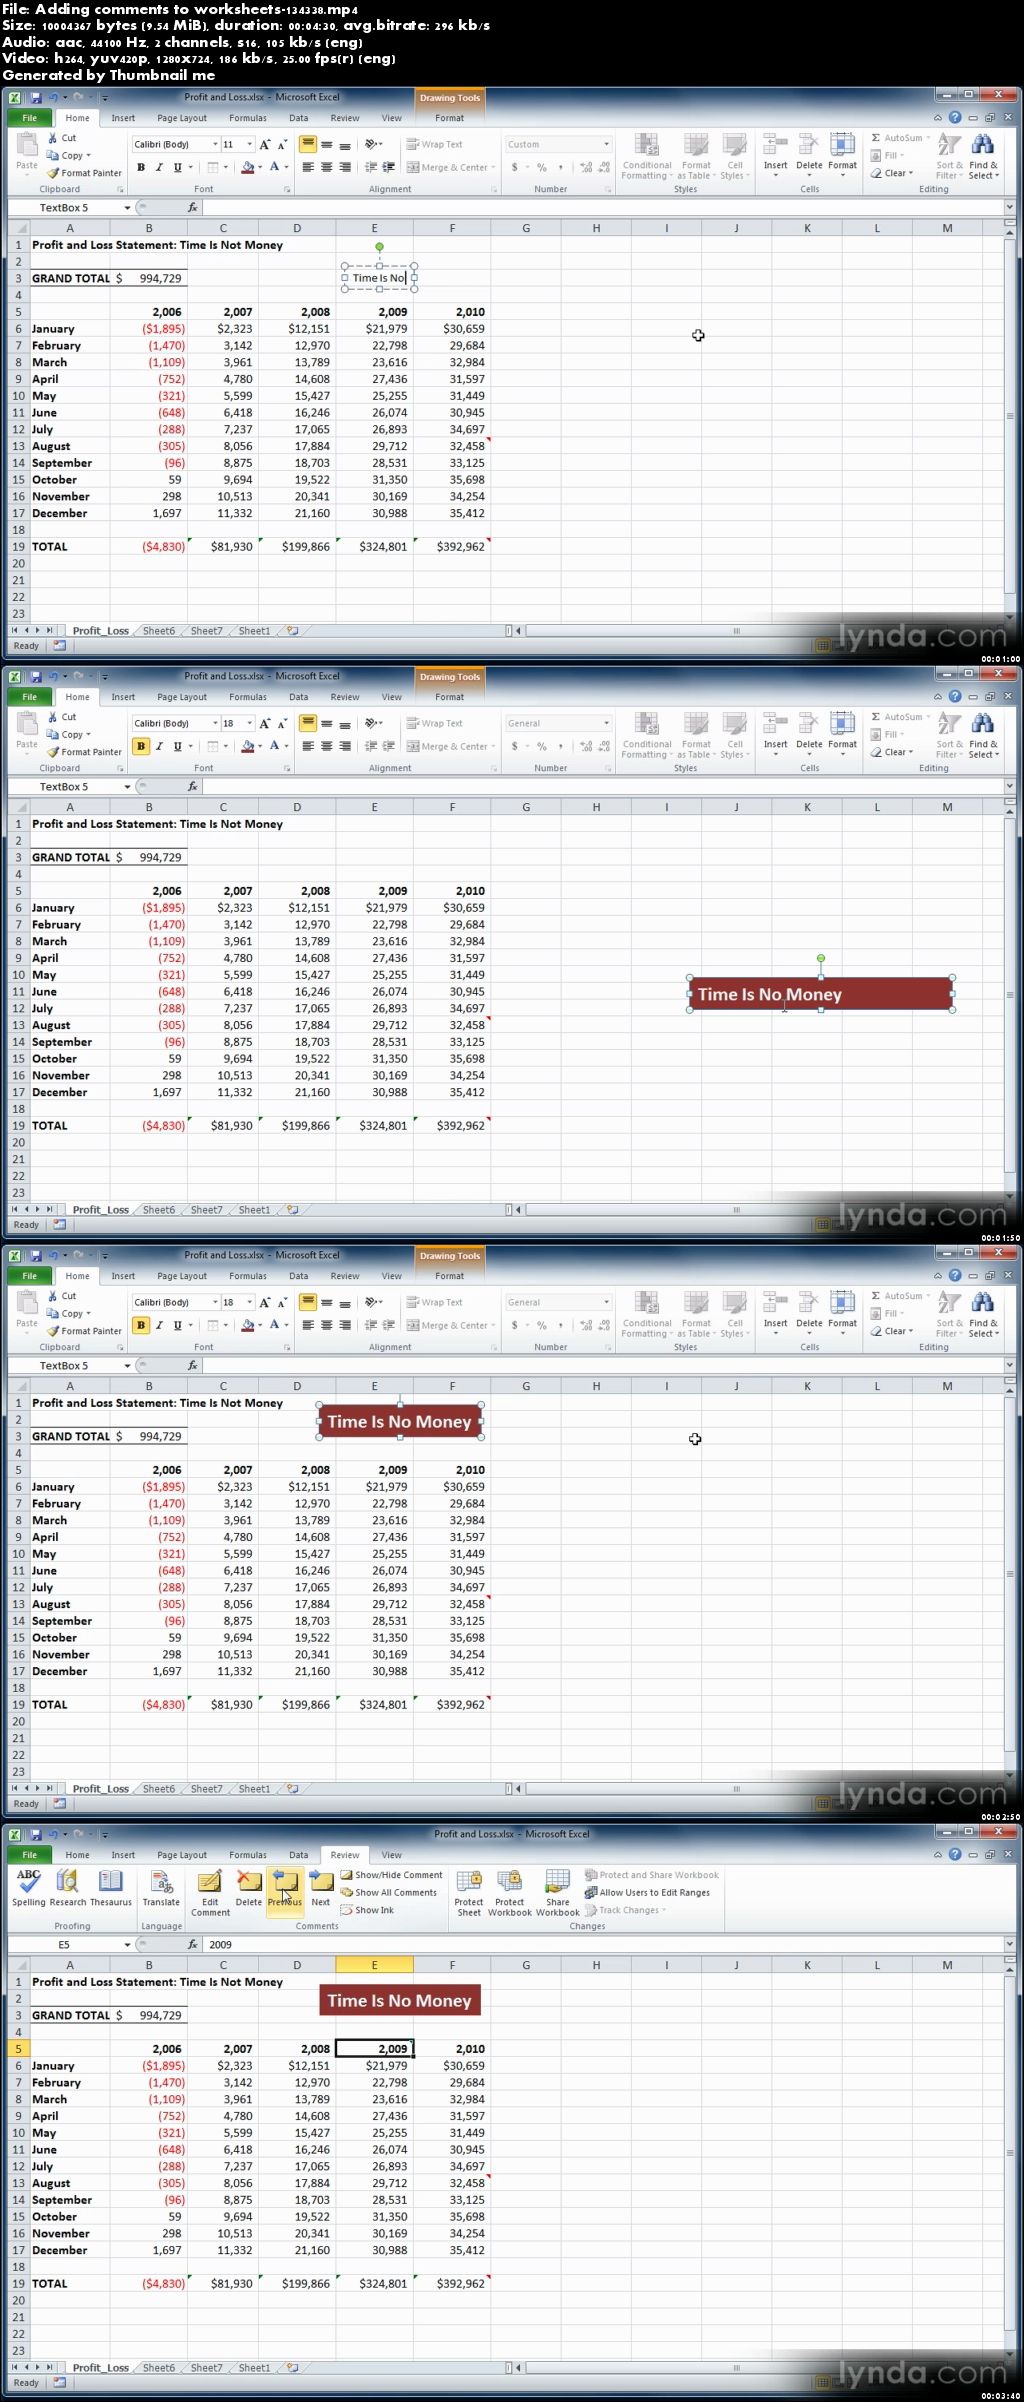Expand the AutoSum dropdown in the first frame
The height and width of the screenshot is (2402, 1024).
[x=926, y=138]
